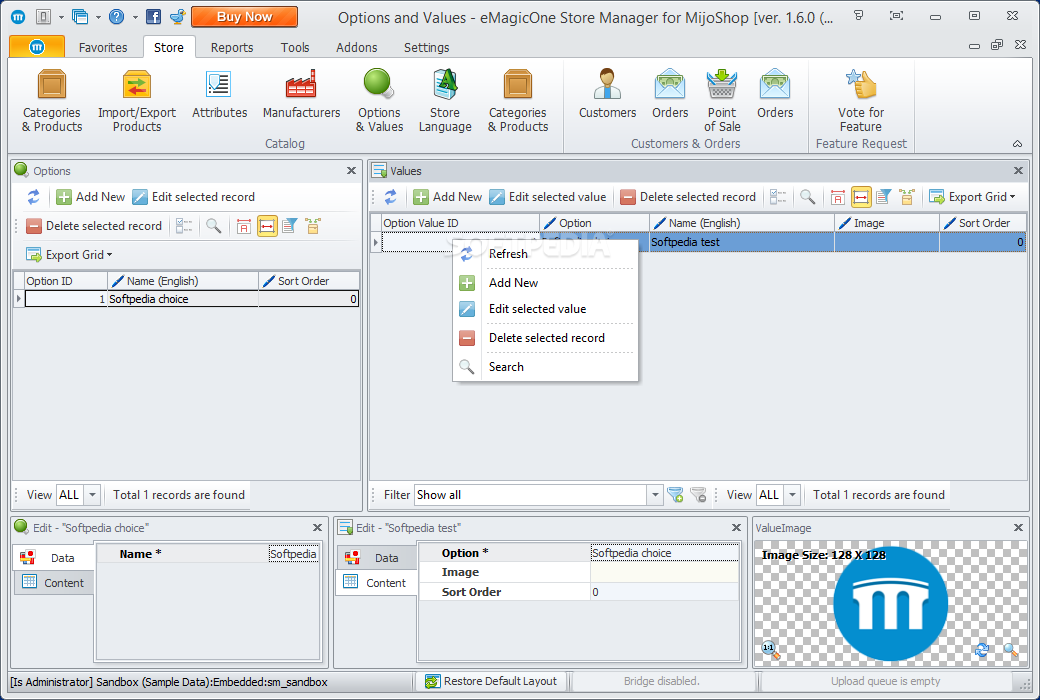Screen dimensions: 1040x700
Task: Click Restore Default Layout button
Action: coord(491,681)
